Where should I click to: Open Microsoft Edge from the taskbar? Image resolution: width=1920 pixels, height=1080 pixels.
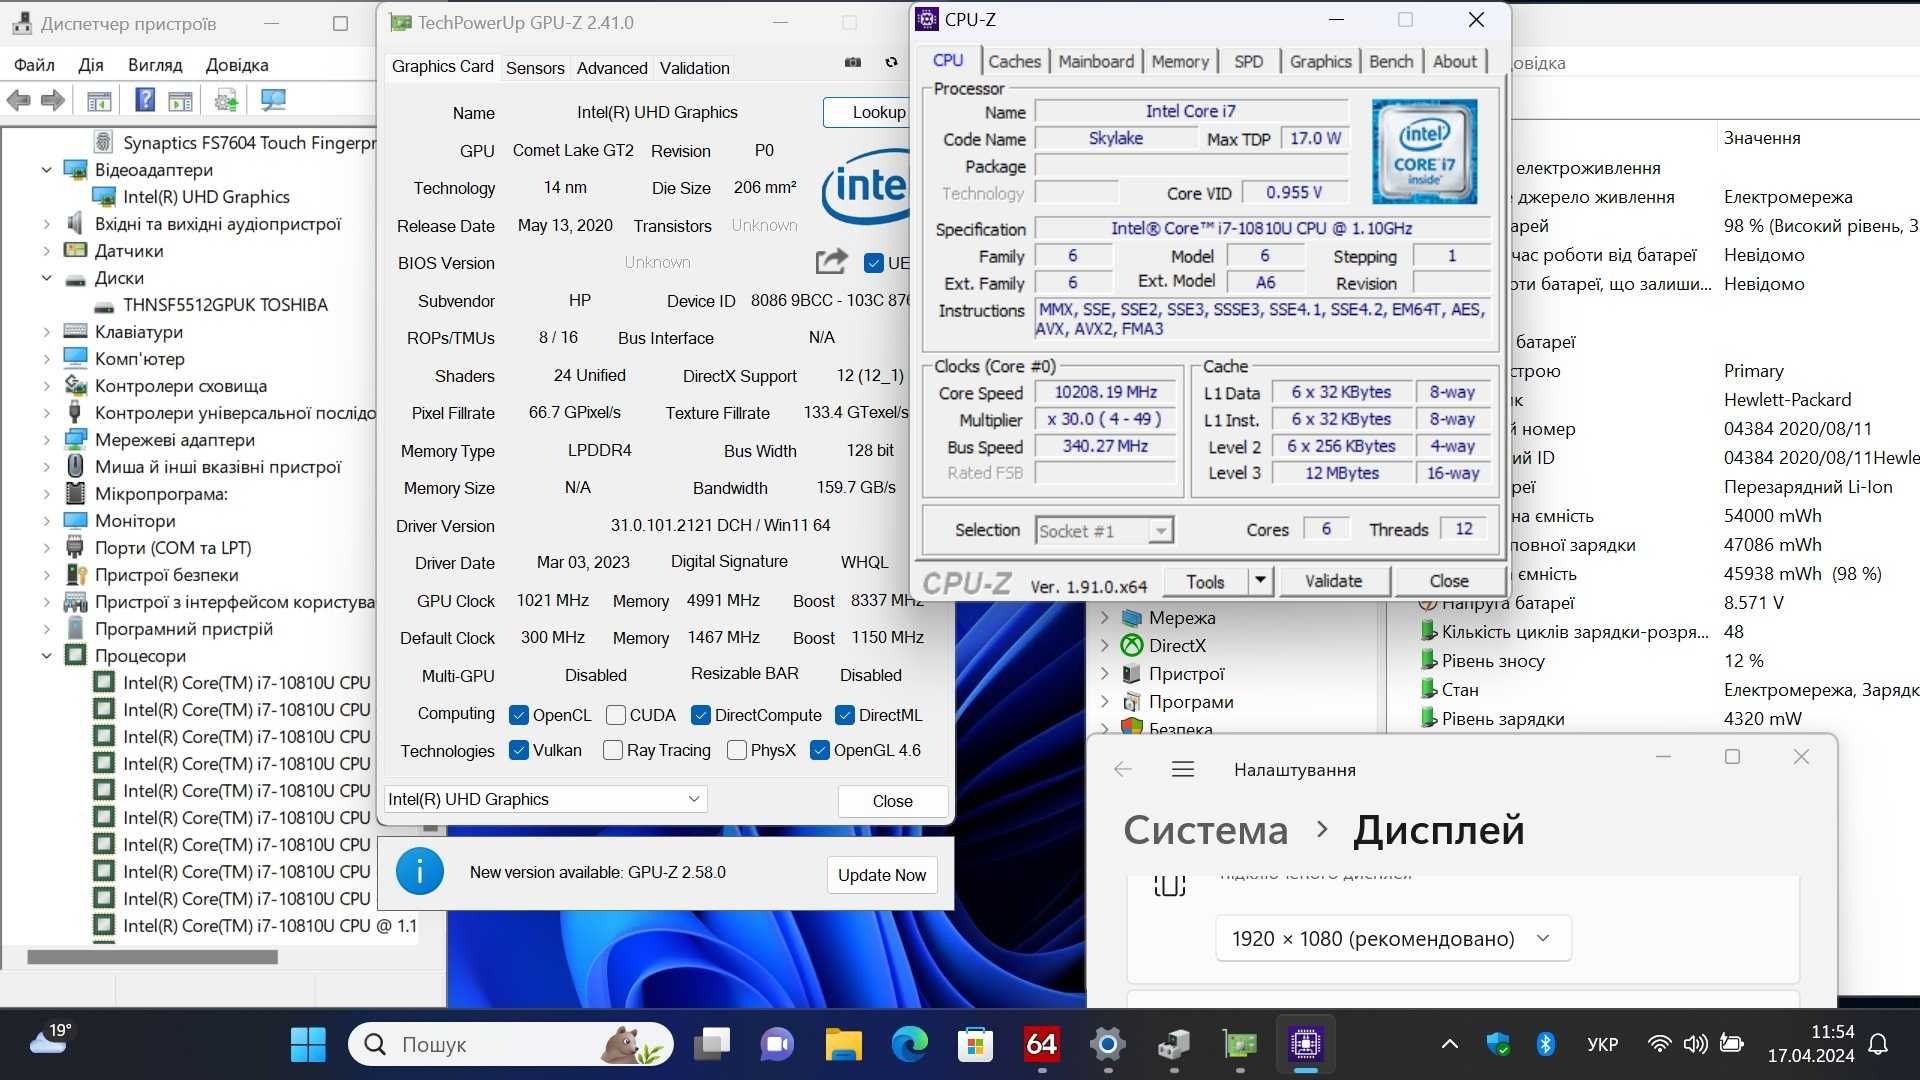click(x=909, y=1045)
